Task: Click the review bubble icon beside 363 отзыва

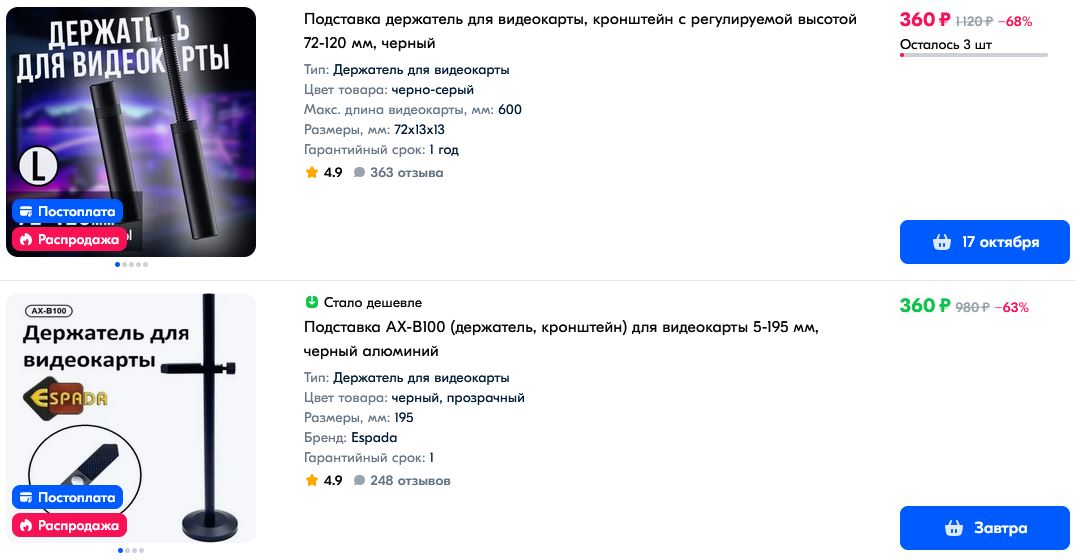Action: 359,173
